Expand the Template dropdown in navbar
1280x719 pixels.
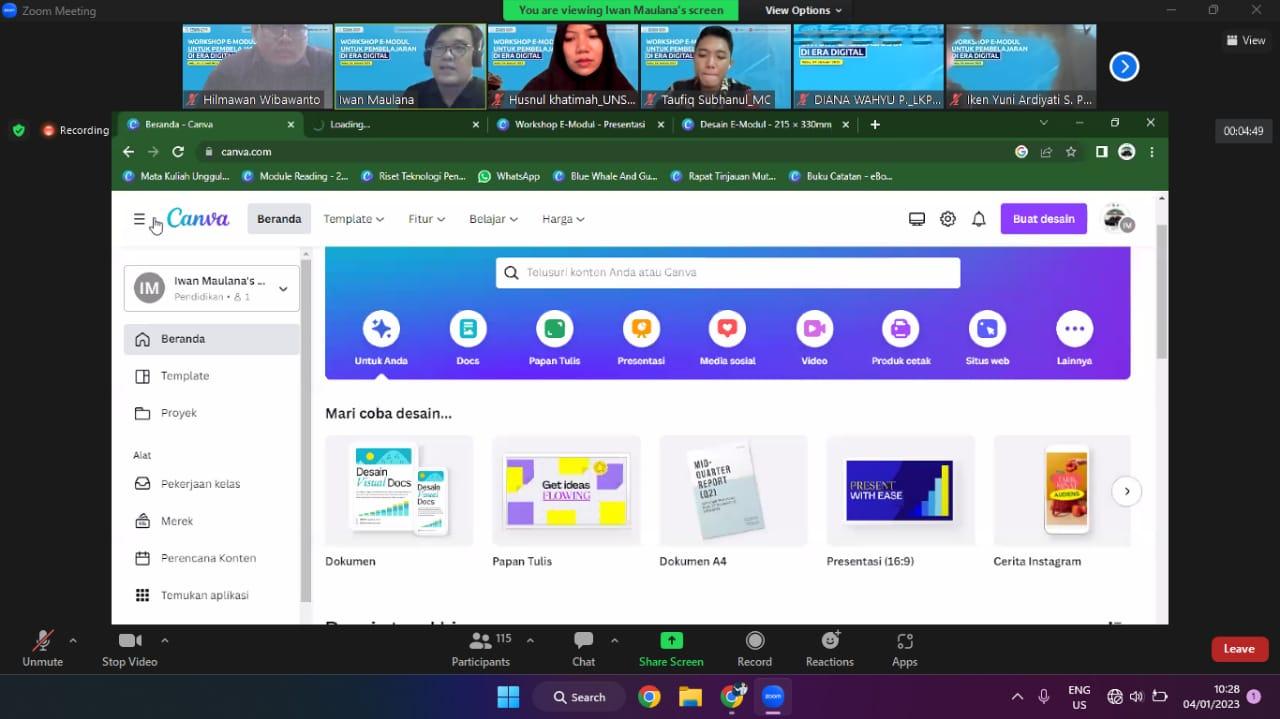tap(352, 219)
